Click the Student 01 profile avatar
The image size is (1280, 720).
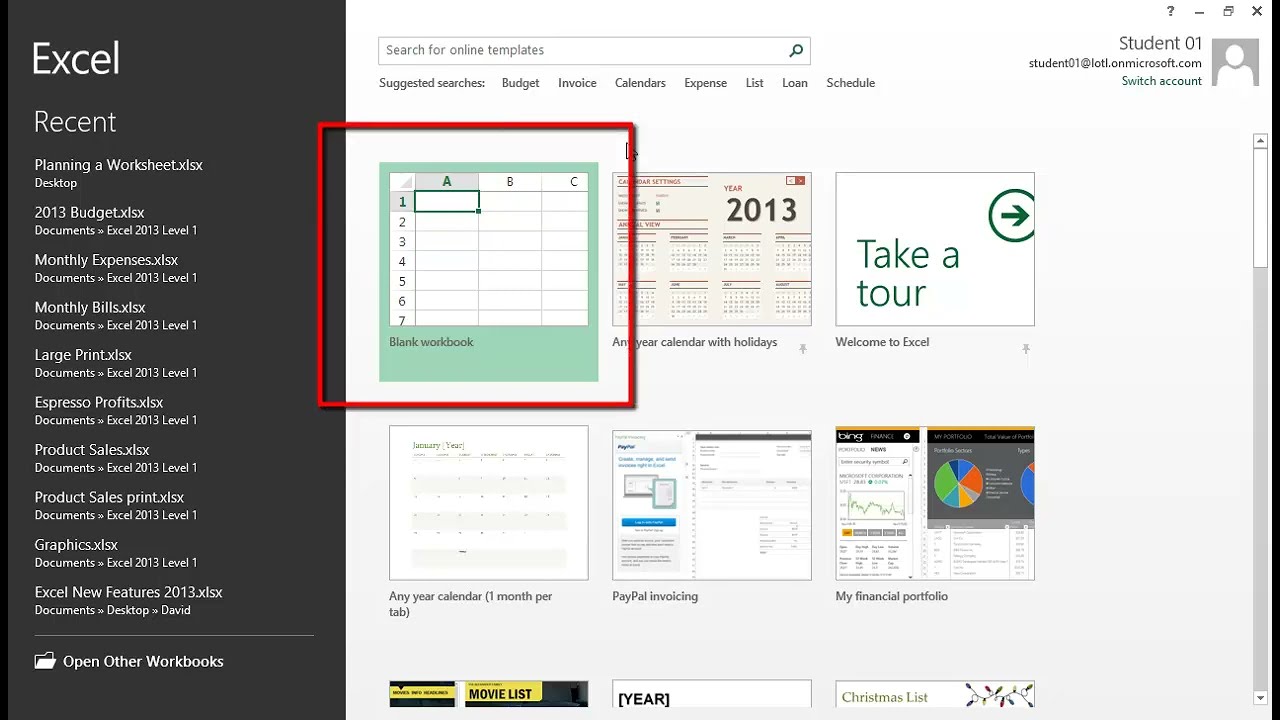pyautogui.click(x=1235, y=62)
